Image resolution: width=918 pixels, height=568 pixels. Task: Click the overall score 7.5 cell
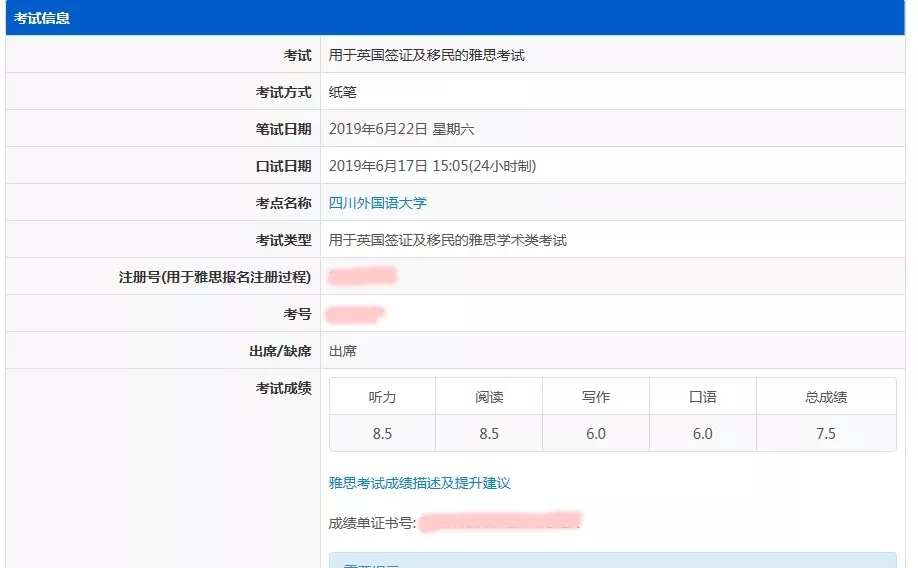click(826, 434)
